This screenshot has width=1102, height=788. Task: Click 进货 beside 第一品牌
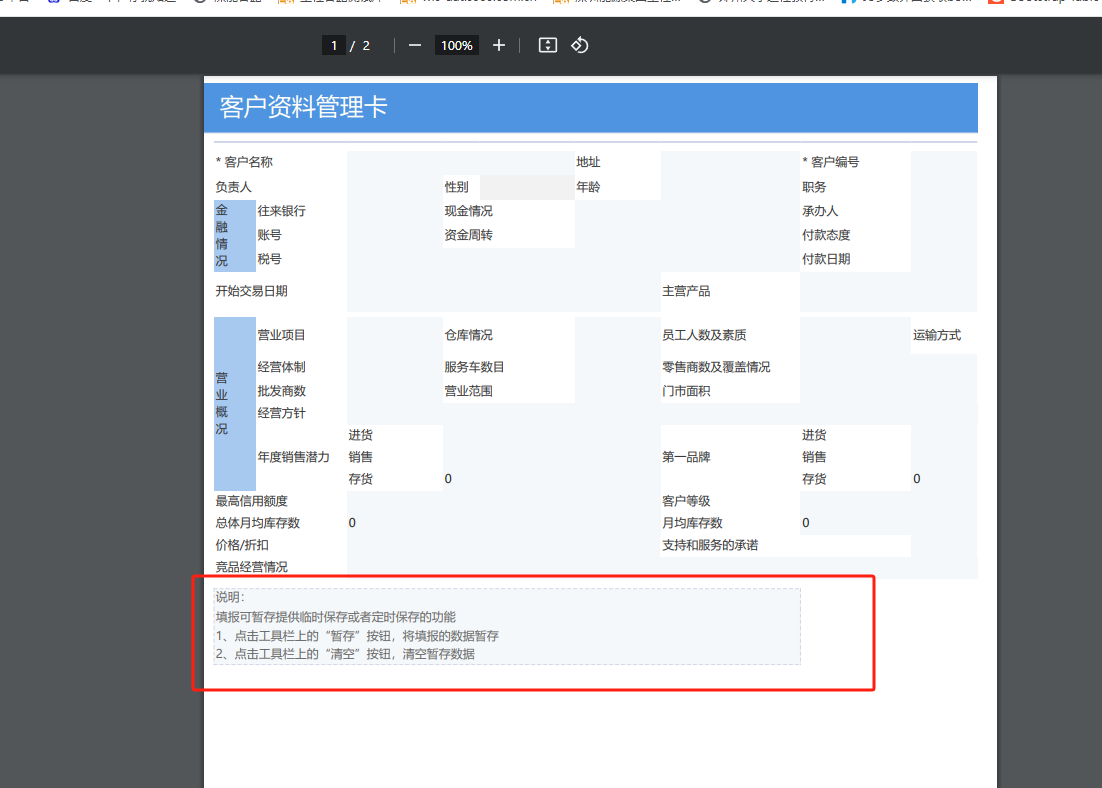coord(814,435)
